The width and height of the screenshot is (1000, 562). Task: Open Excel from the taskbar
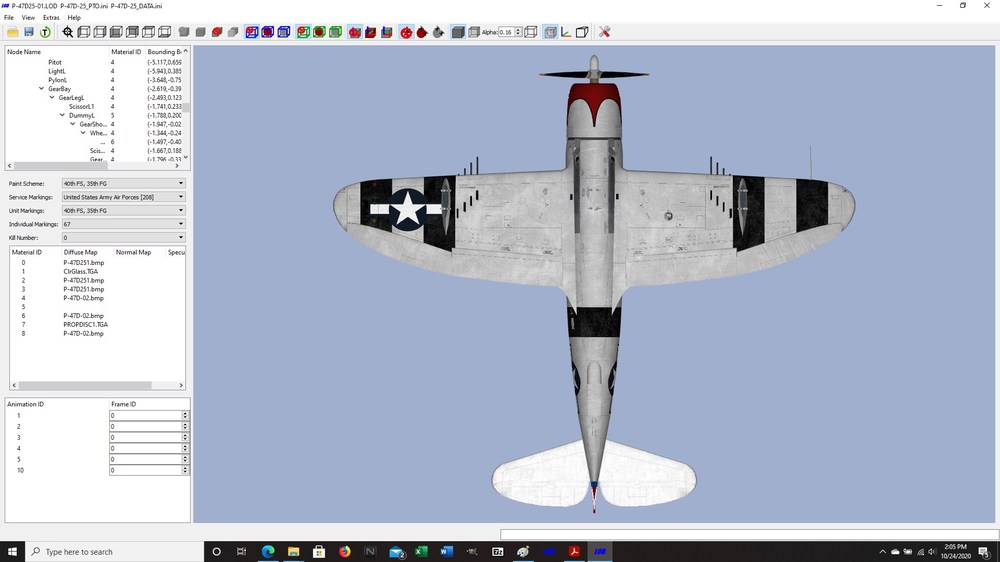[421, 552]
